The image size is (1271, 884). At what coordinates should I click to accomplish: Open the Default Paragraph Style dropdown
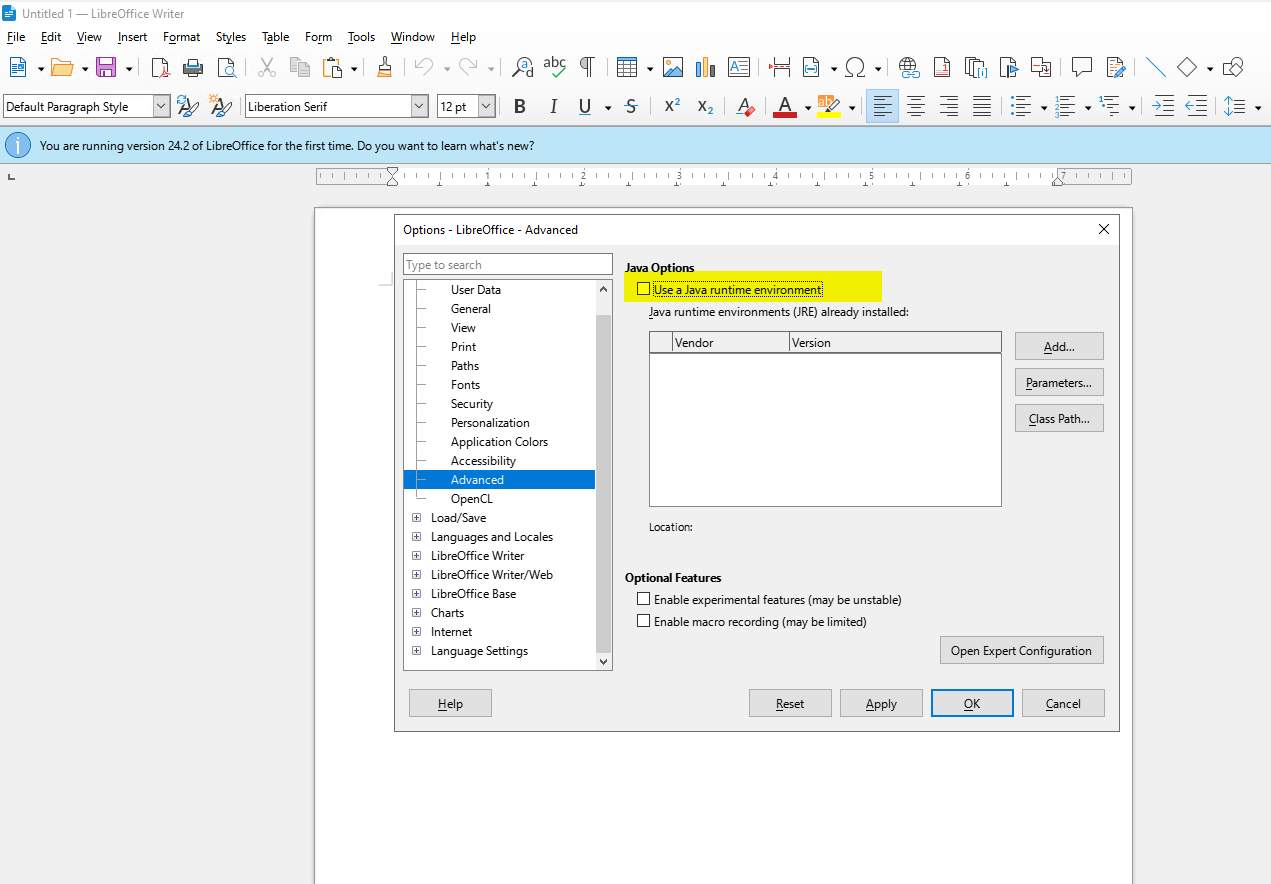pos(161,106)
